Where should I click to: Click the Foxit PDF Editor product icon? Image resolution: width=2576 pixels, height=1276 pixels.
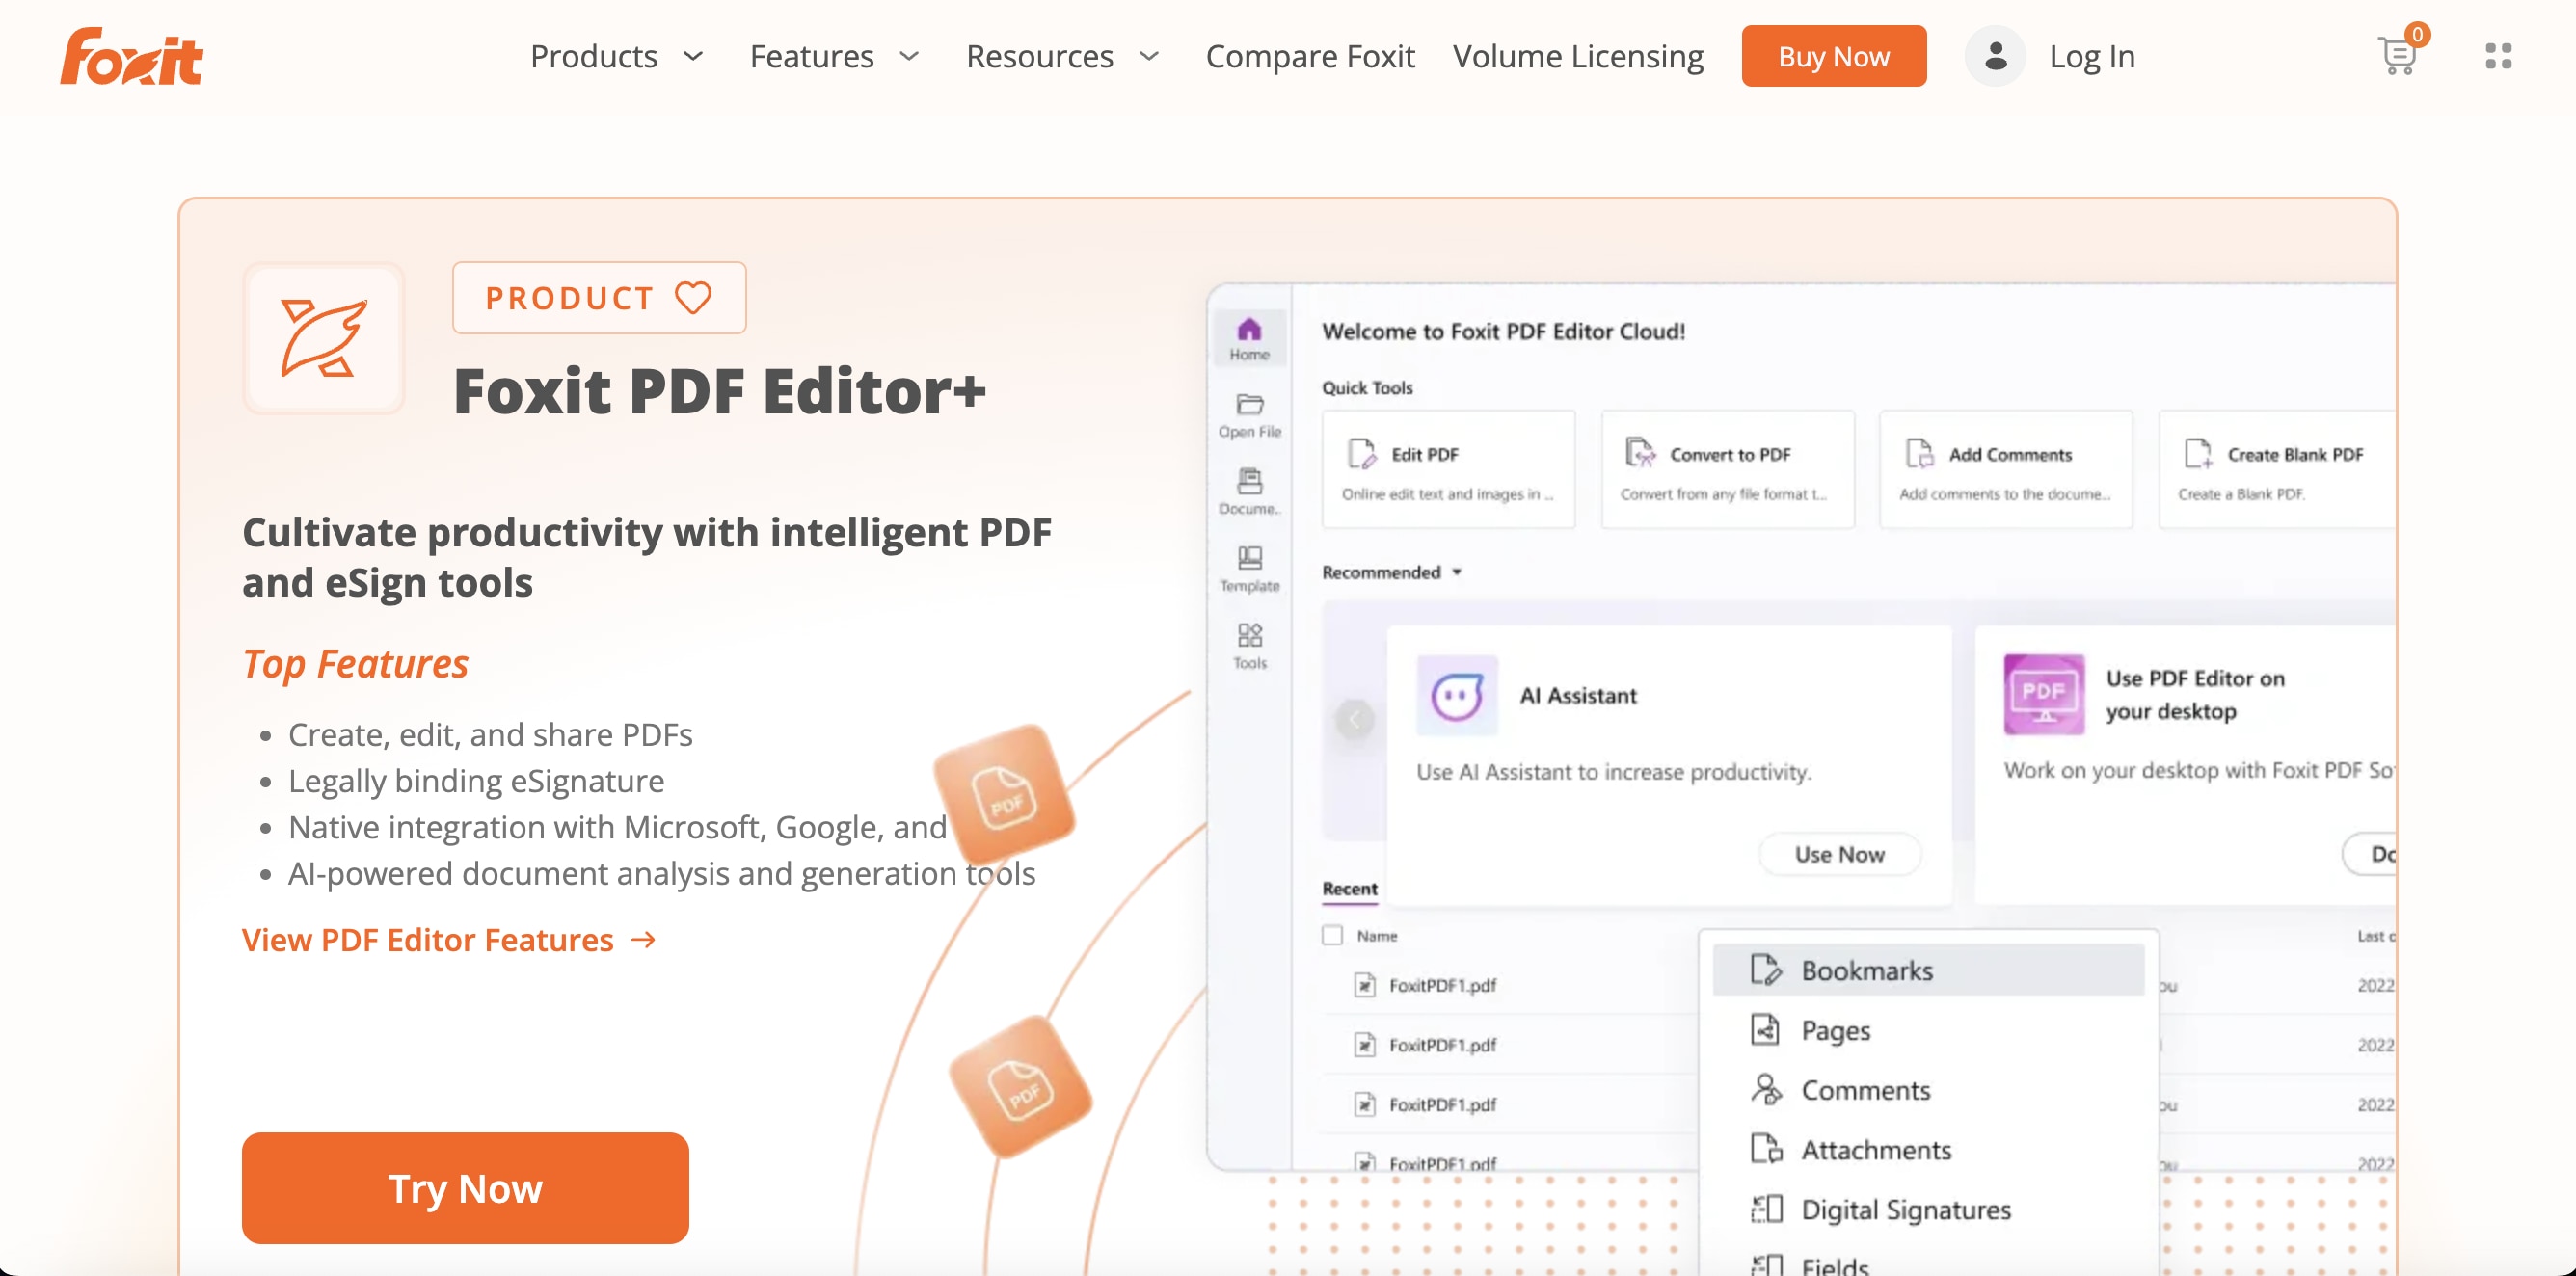coord(323,338)
